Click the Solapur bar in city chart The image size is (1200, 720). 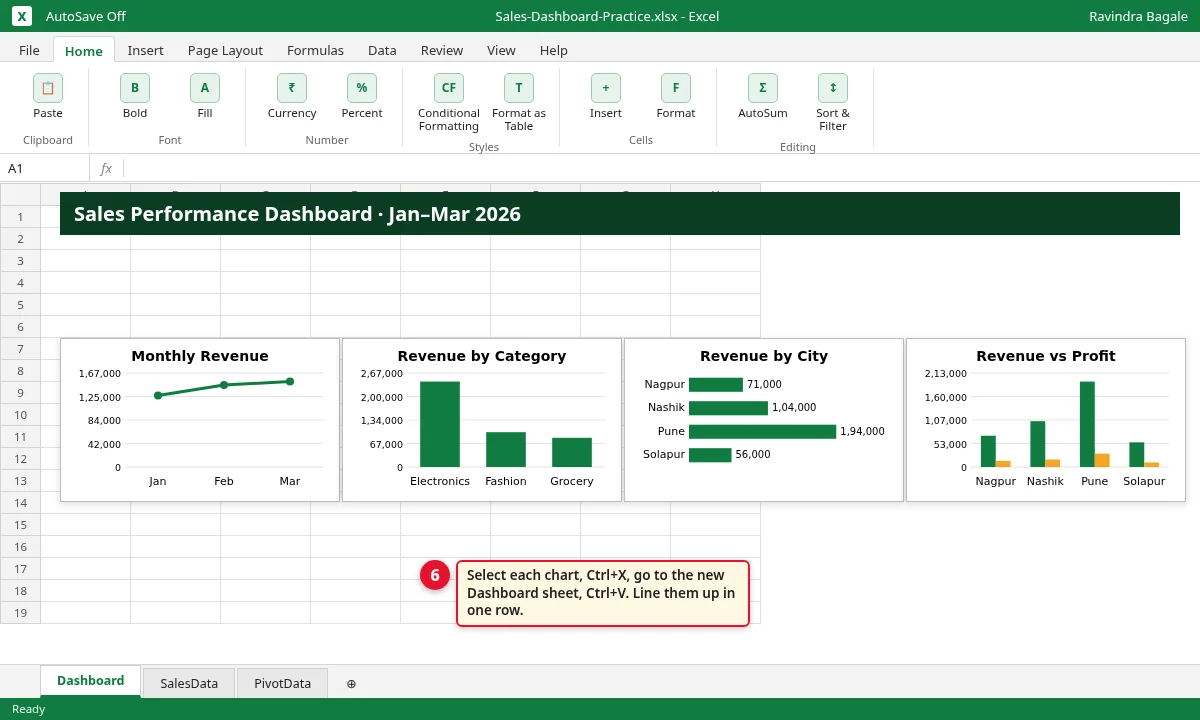pyautogui.click(x=710, y=455)
